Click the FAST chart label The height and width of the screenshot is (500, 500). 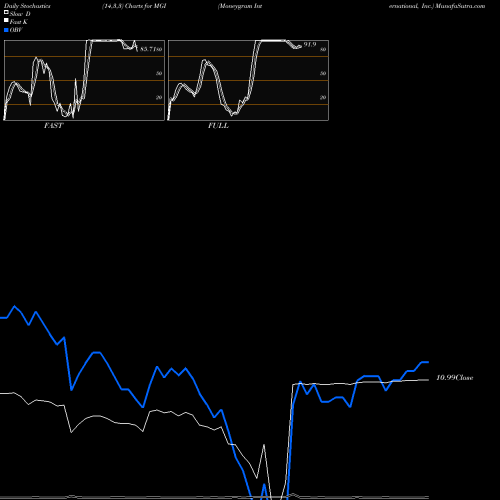[x=53, y=126]
